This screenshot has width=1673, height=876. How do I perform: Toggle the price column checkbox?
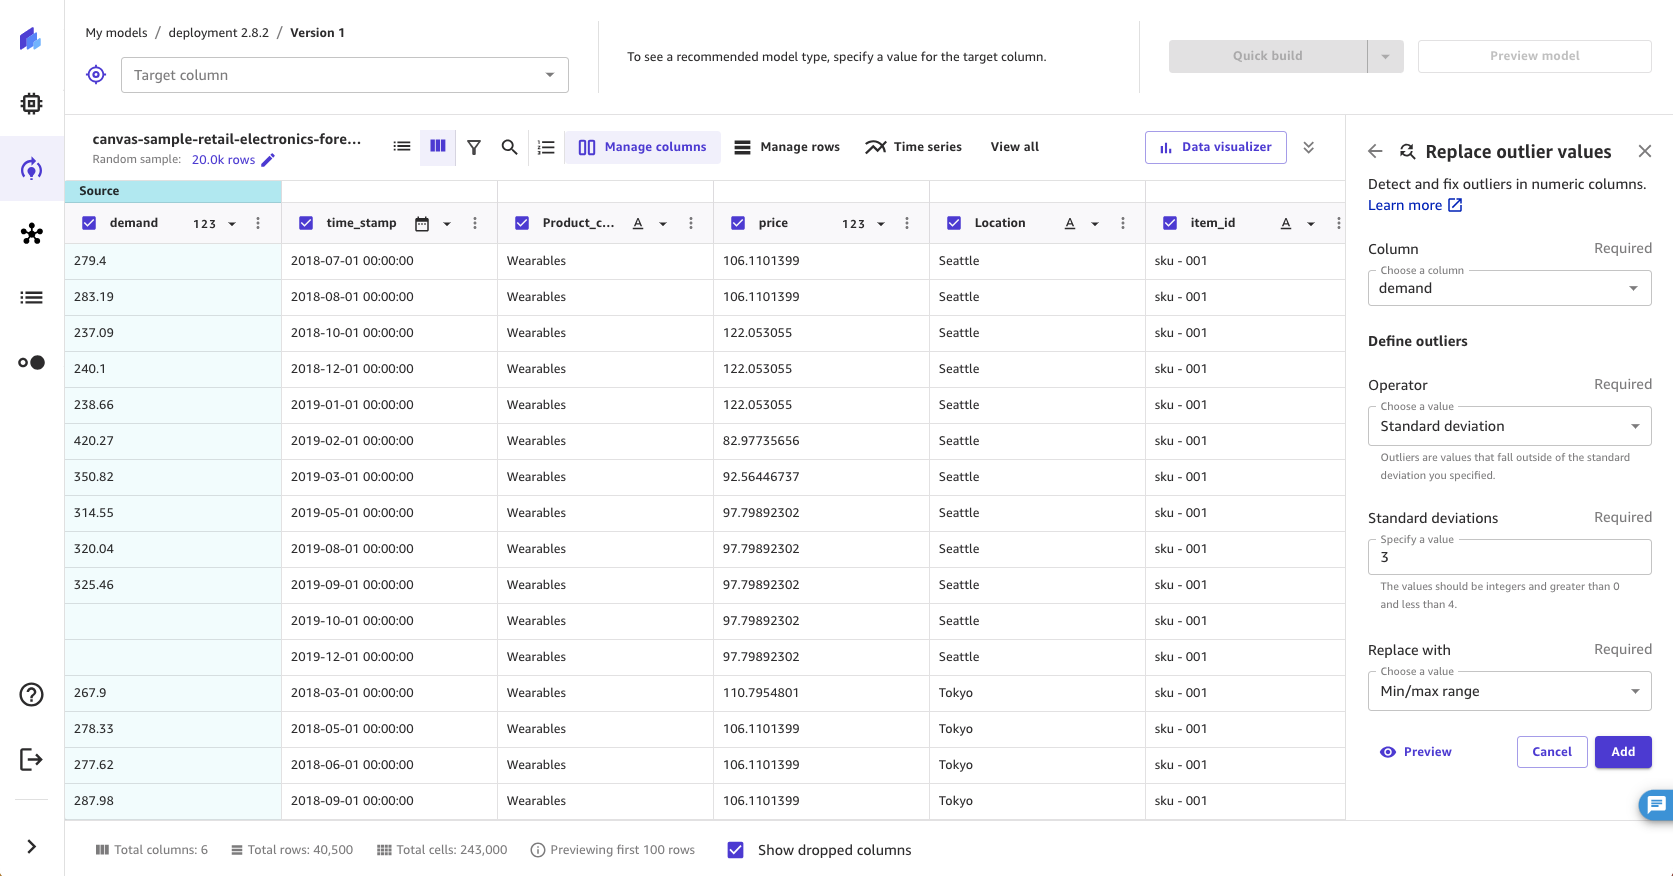coord(738,223)
